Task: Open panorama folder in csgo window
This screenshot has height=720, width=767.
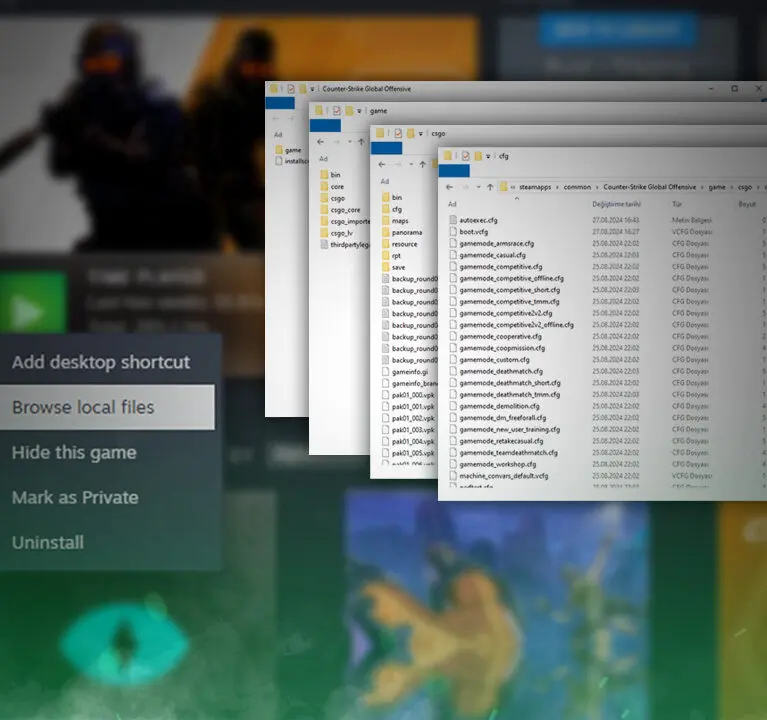Action: (402, 233)
